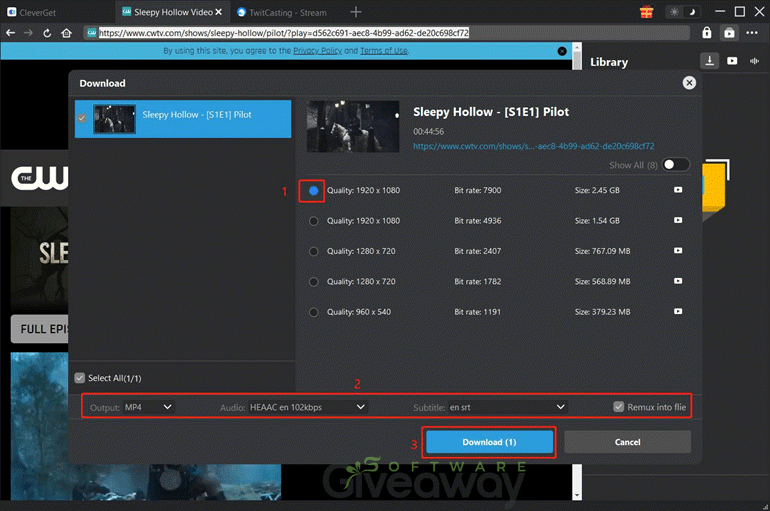Viewport: 770px width, 511px height.
Task: Open the Output MP4 format dropdown
Action: tap(148, 407)
